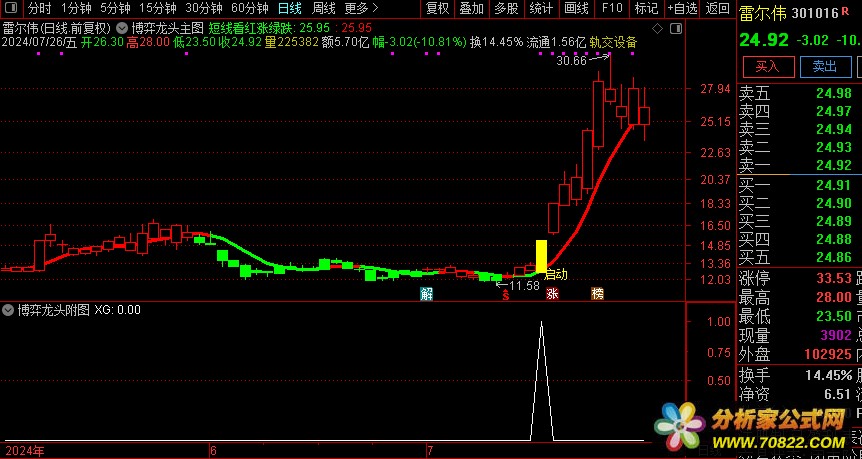
Task: Click the 6 month marker on the time axis
Action: tap(213, 451)
